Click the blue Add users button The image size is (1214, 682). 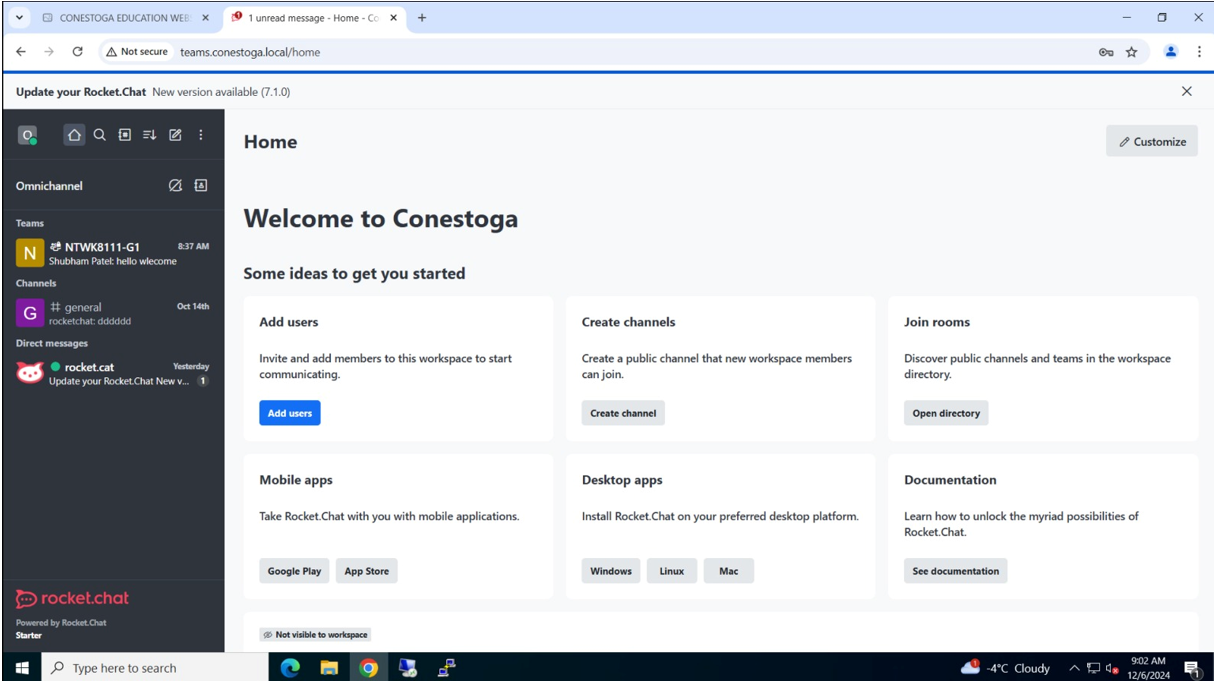tap(290, 413)
